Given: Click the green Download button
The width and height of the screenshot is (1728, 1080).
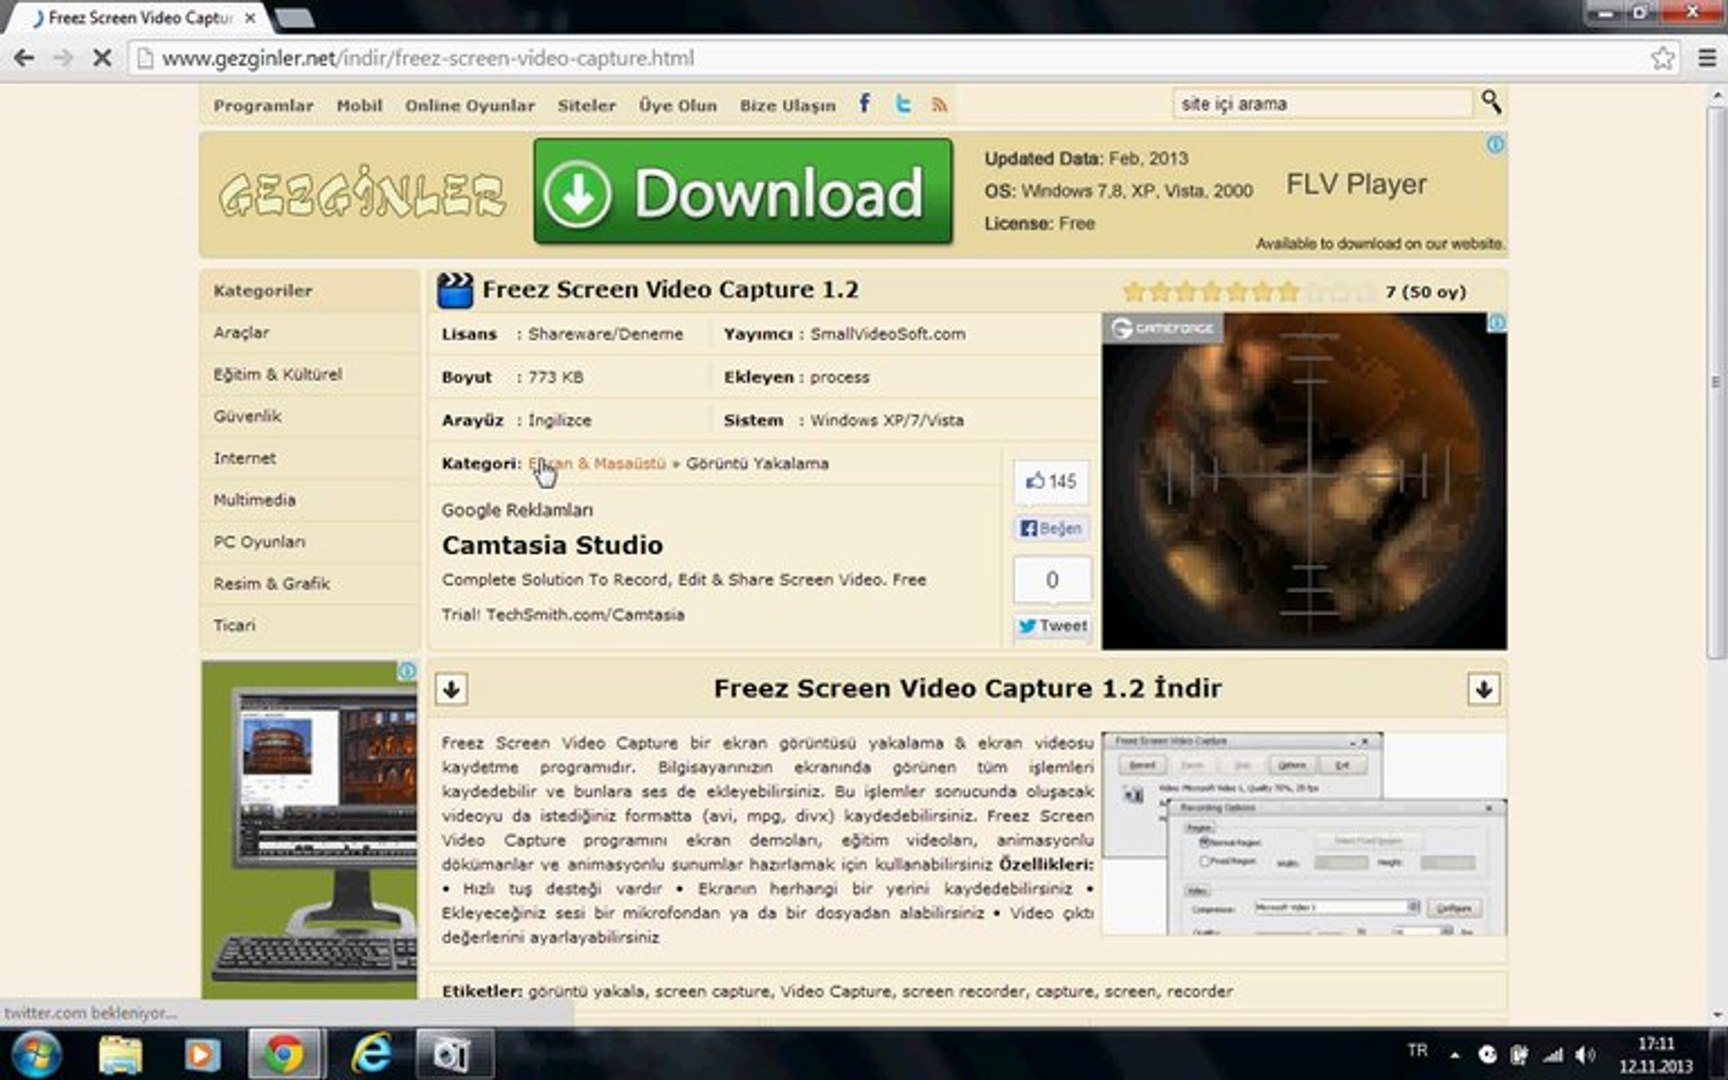Looking at the screenshot, I should (742, 191).
